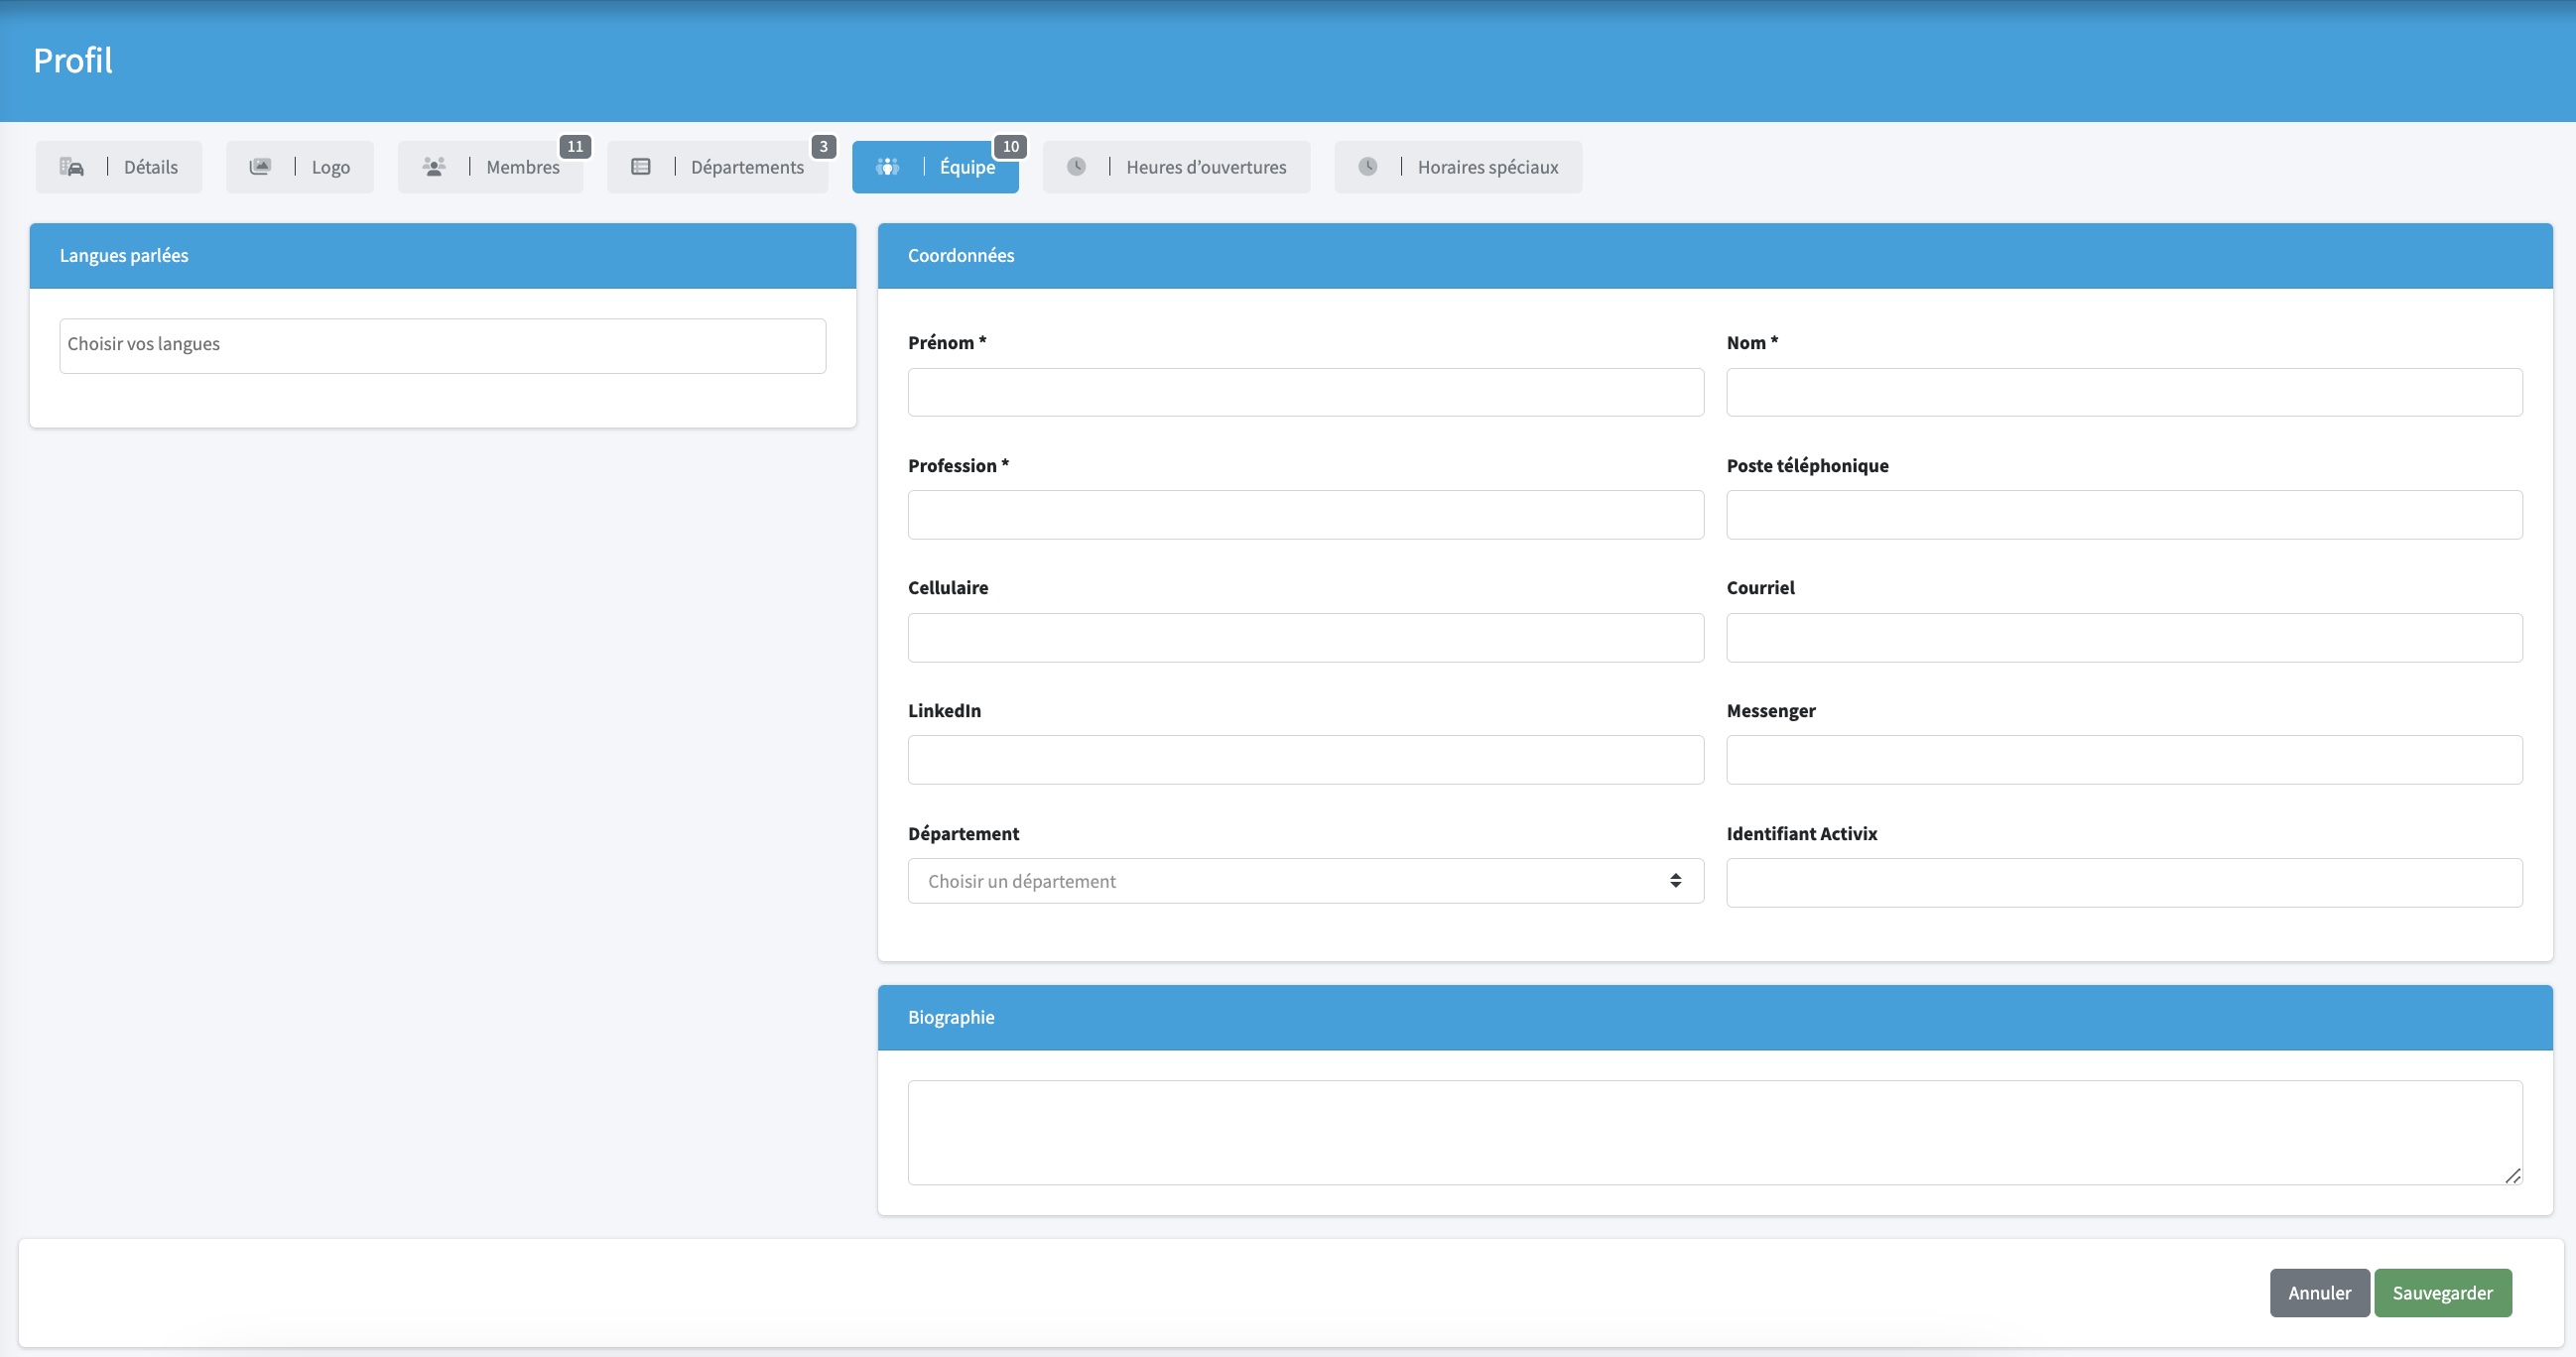Click into the Courriel input field
Screen dimensions: 2576x1357
2123,638
